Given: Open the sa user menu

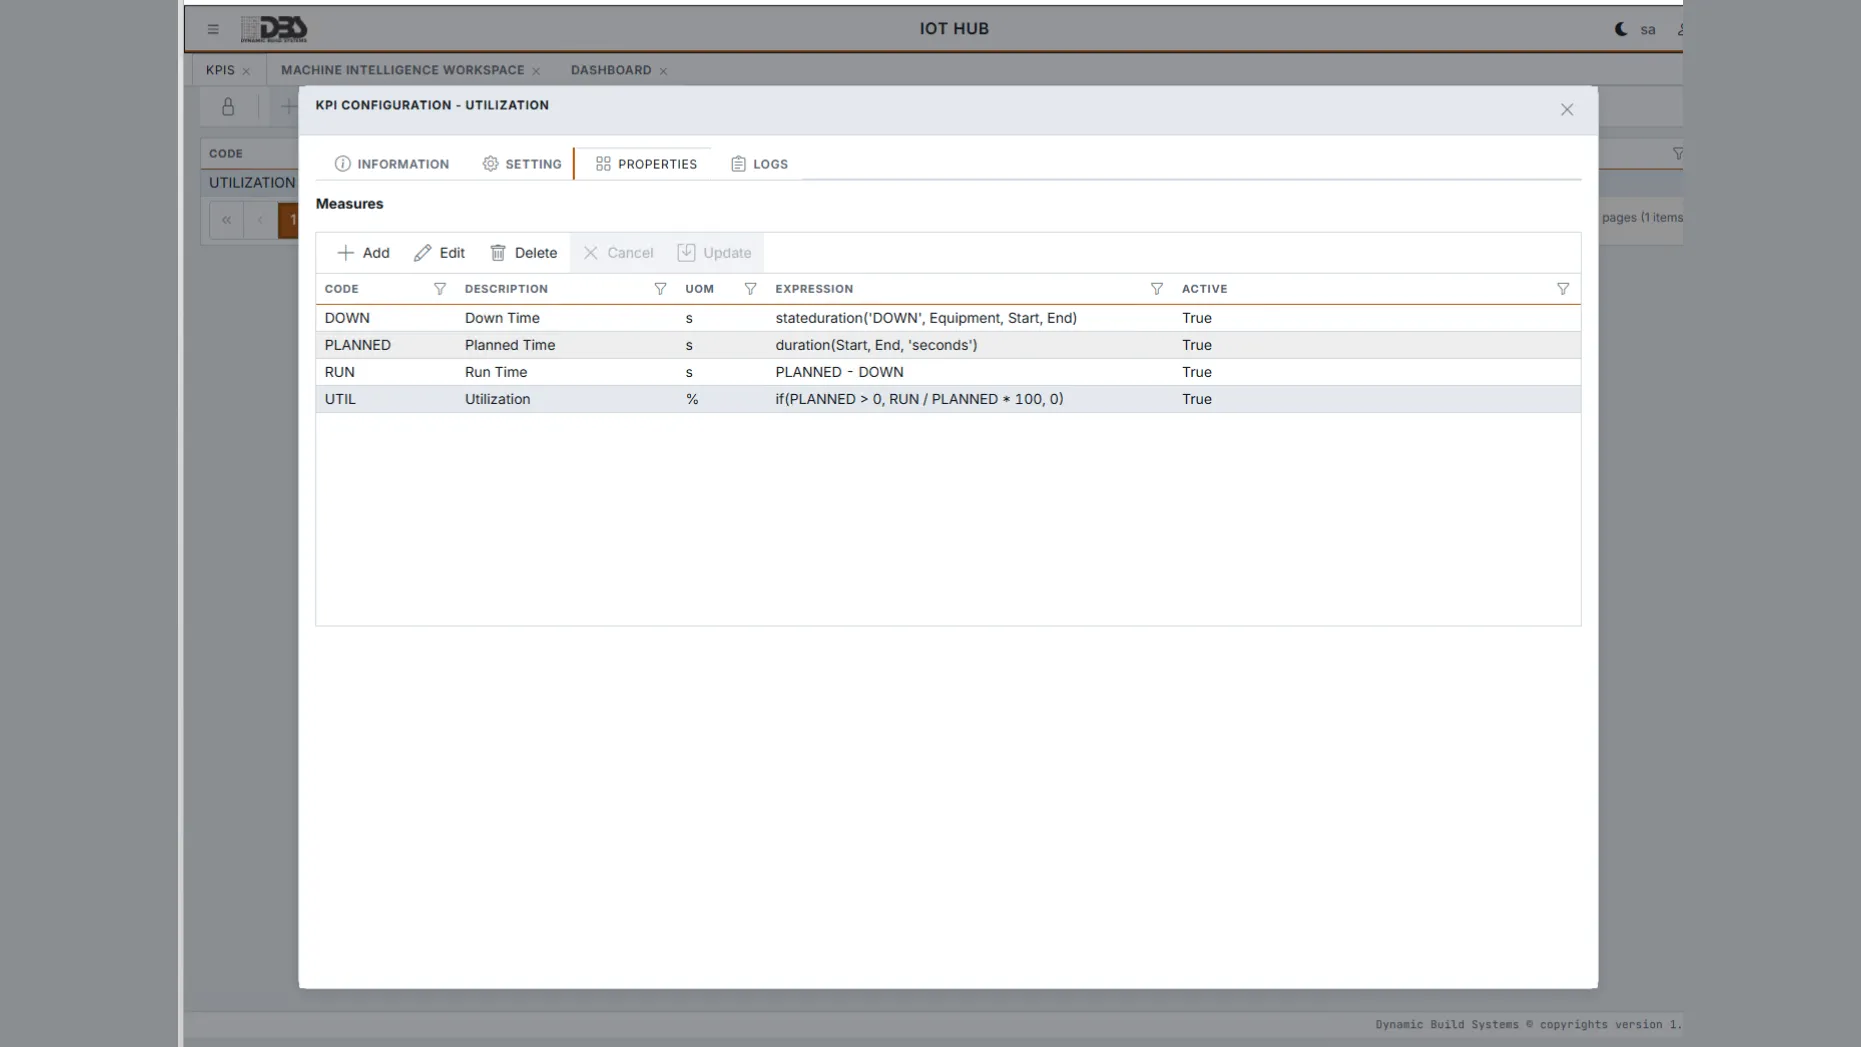Looking at the screenshot, I should 1648,29.
